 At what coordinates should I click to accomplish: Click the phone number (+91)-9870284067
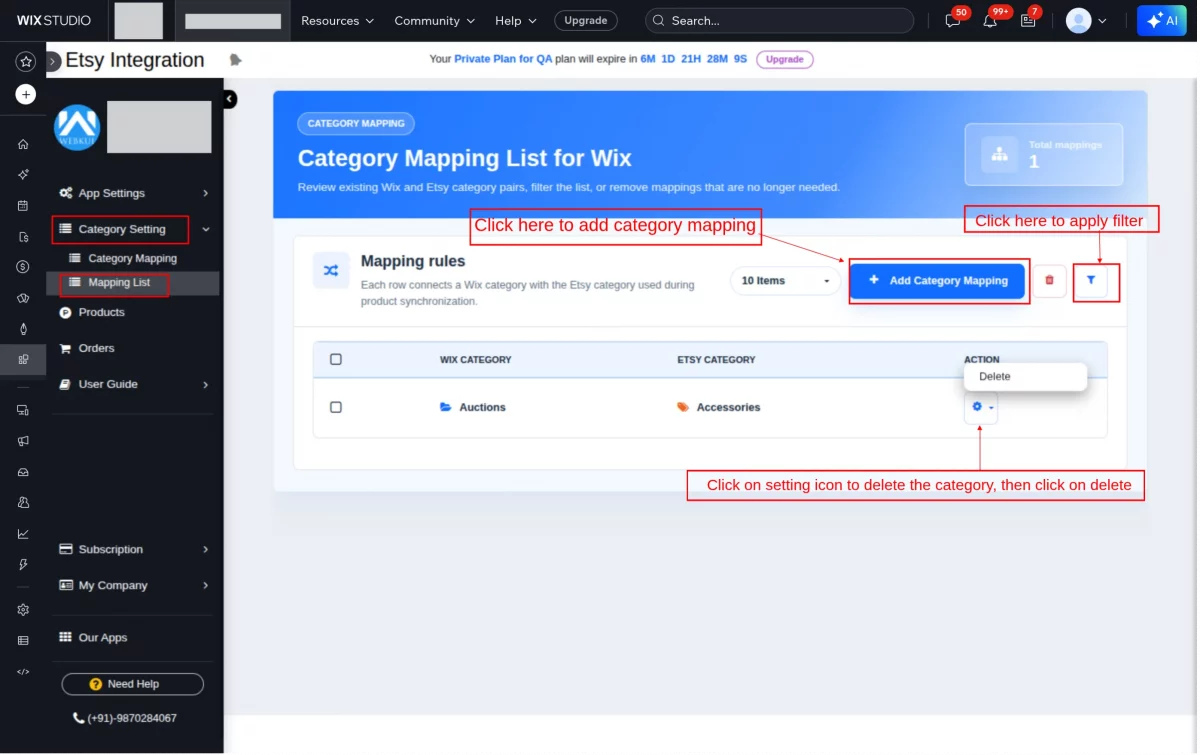click(125, 718)
